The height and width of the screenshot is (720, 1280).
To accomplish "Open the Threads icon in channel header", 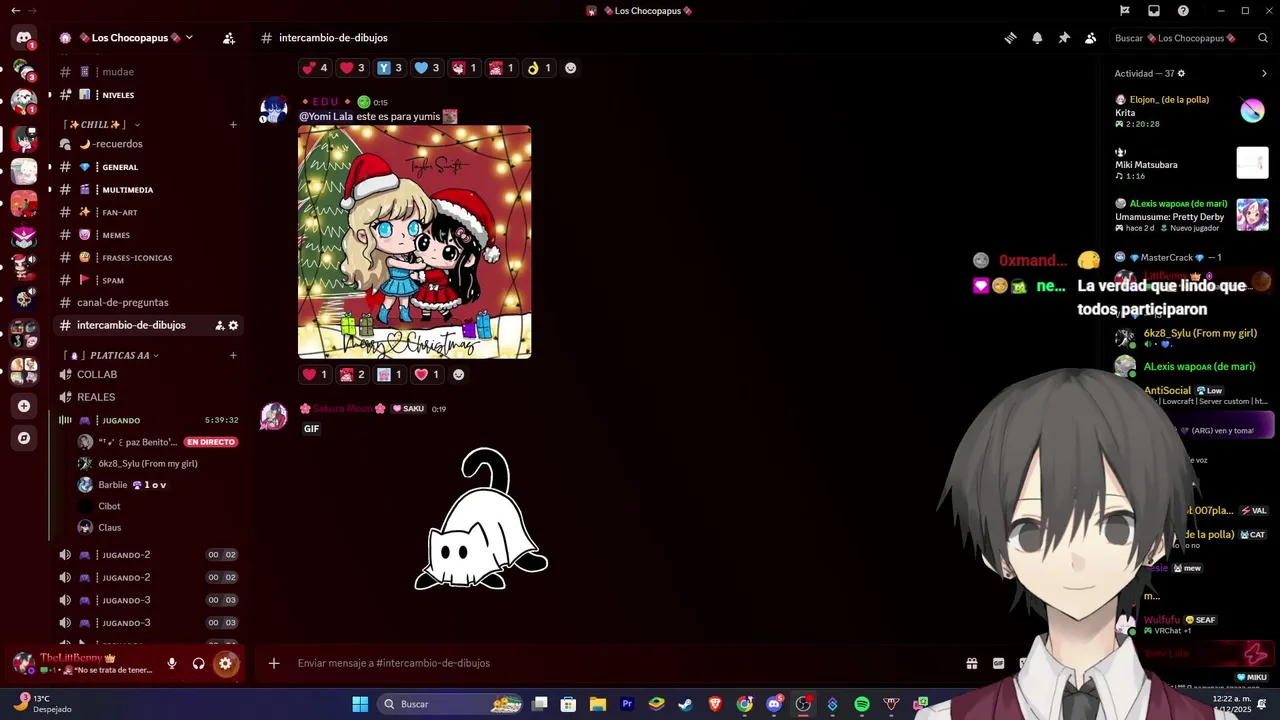I will coord(1010,38).
